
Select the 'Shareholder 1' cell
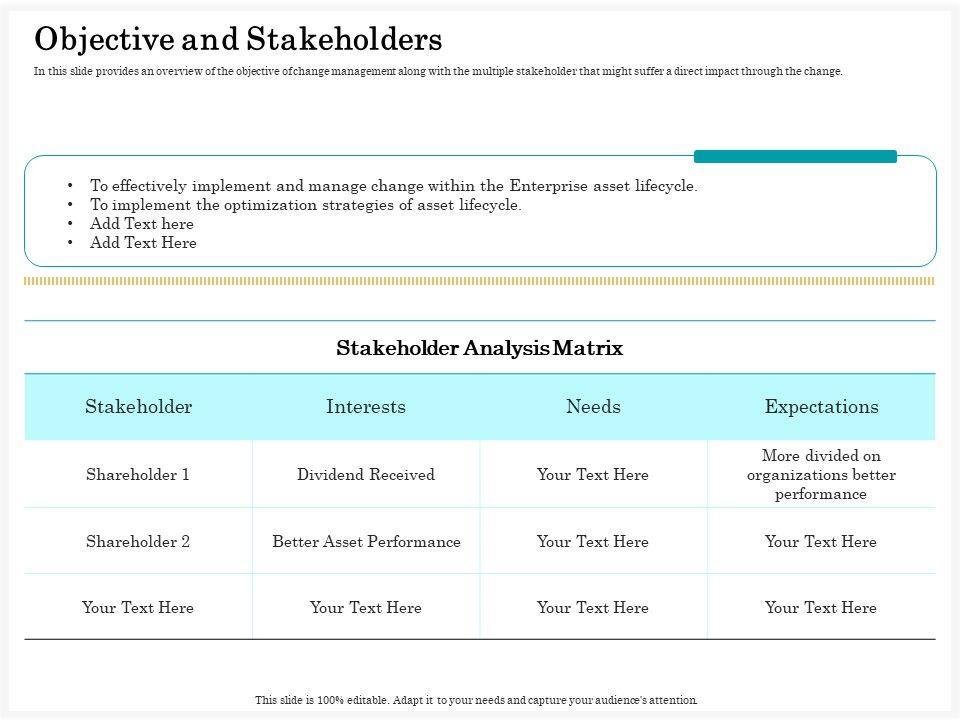138,475
